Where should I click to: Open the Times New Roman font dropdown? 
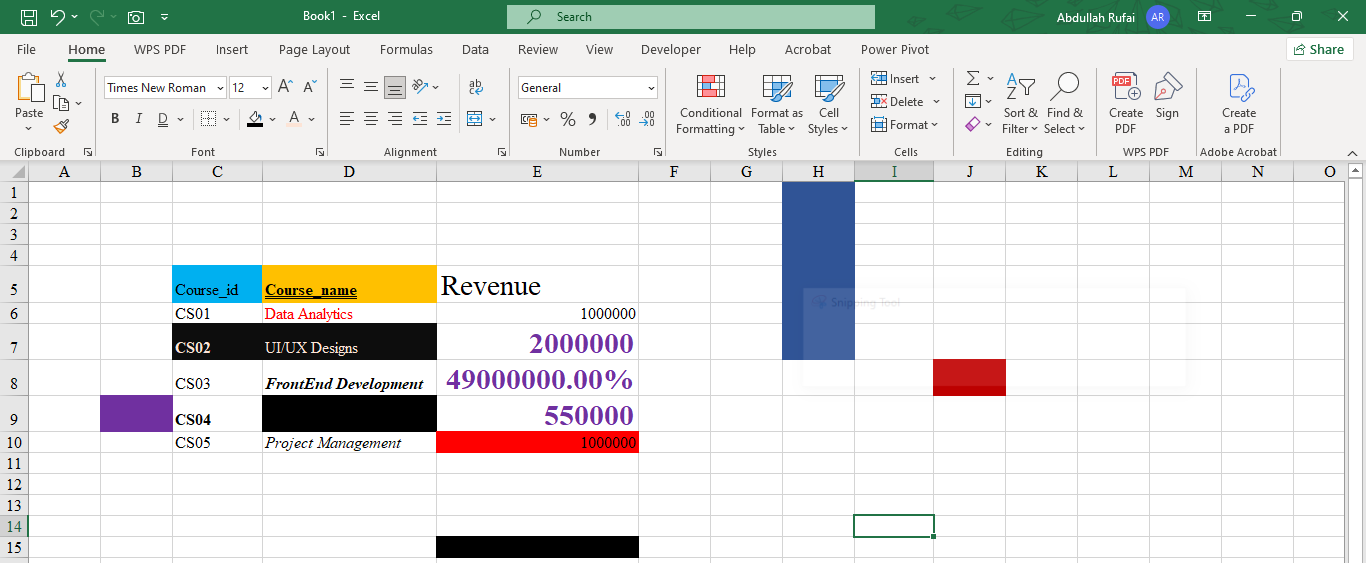click(165, 88)
